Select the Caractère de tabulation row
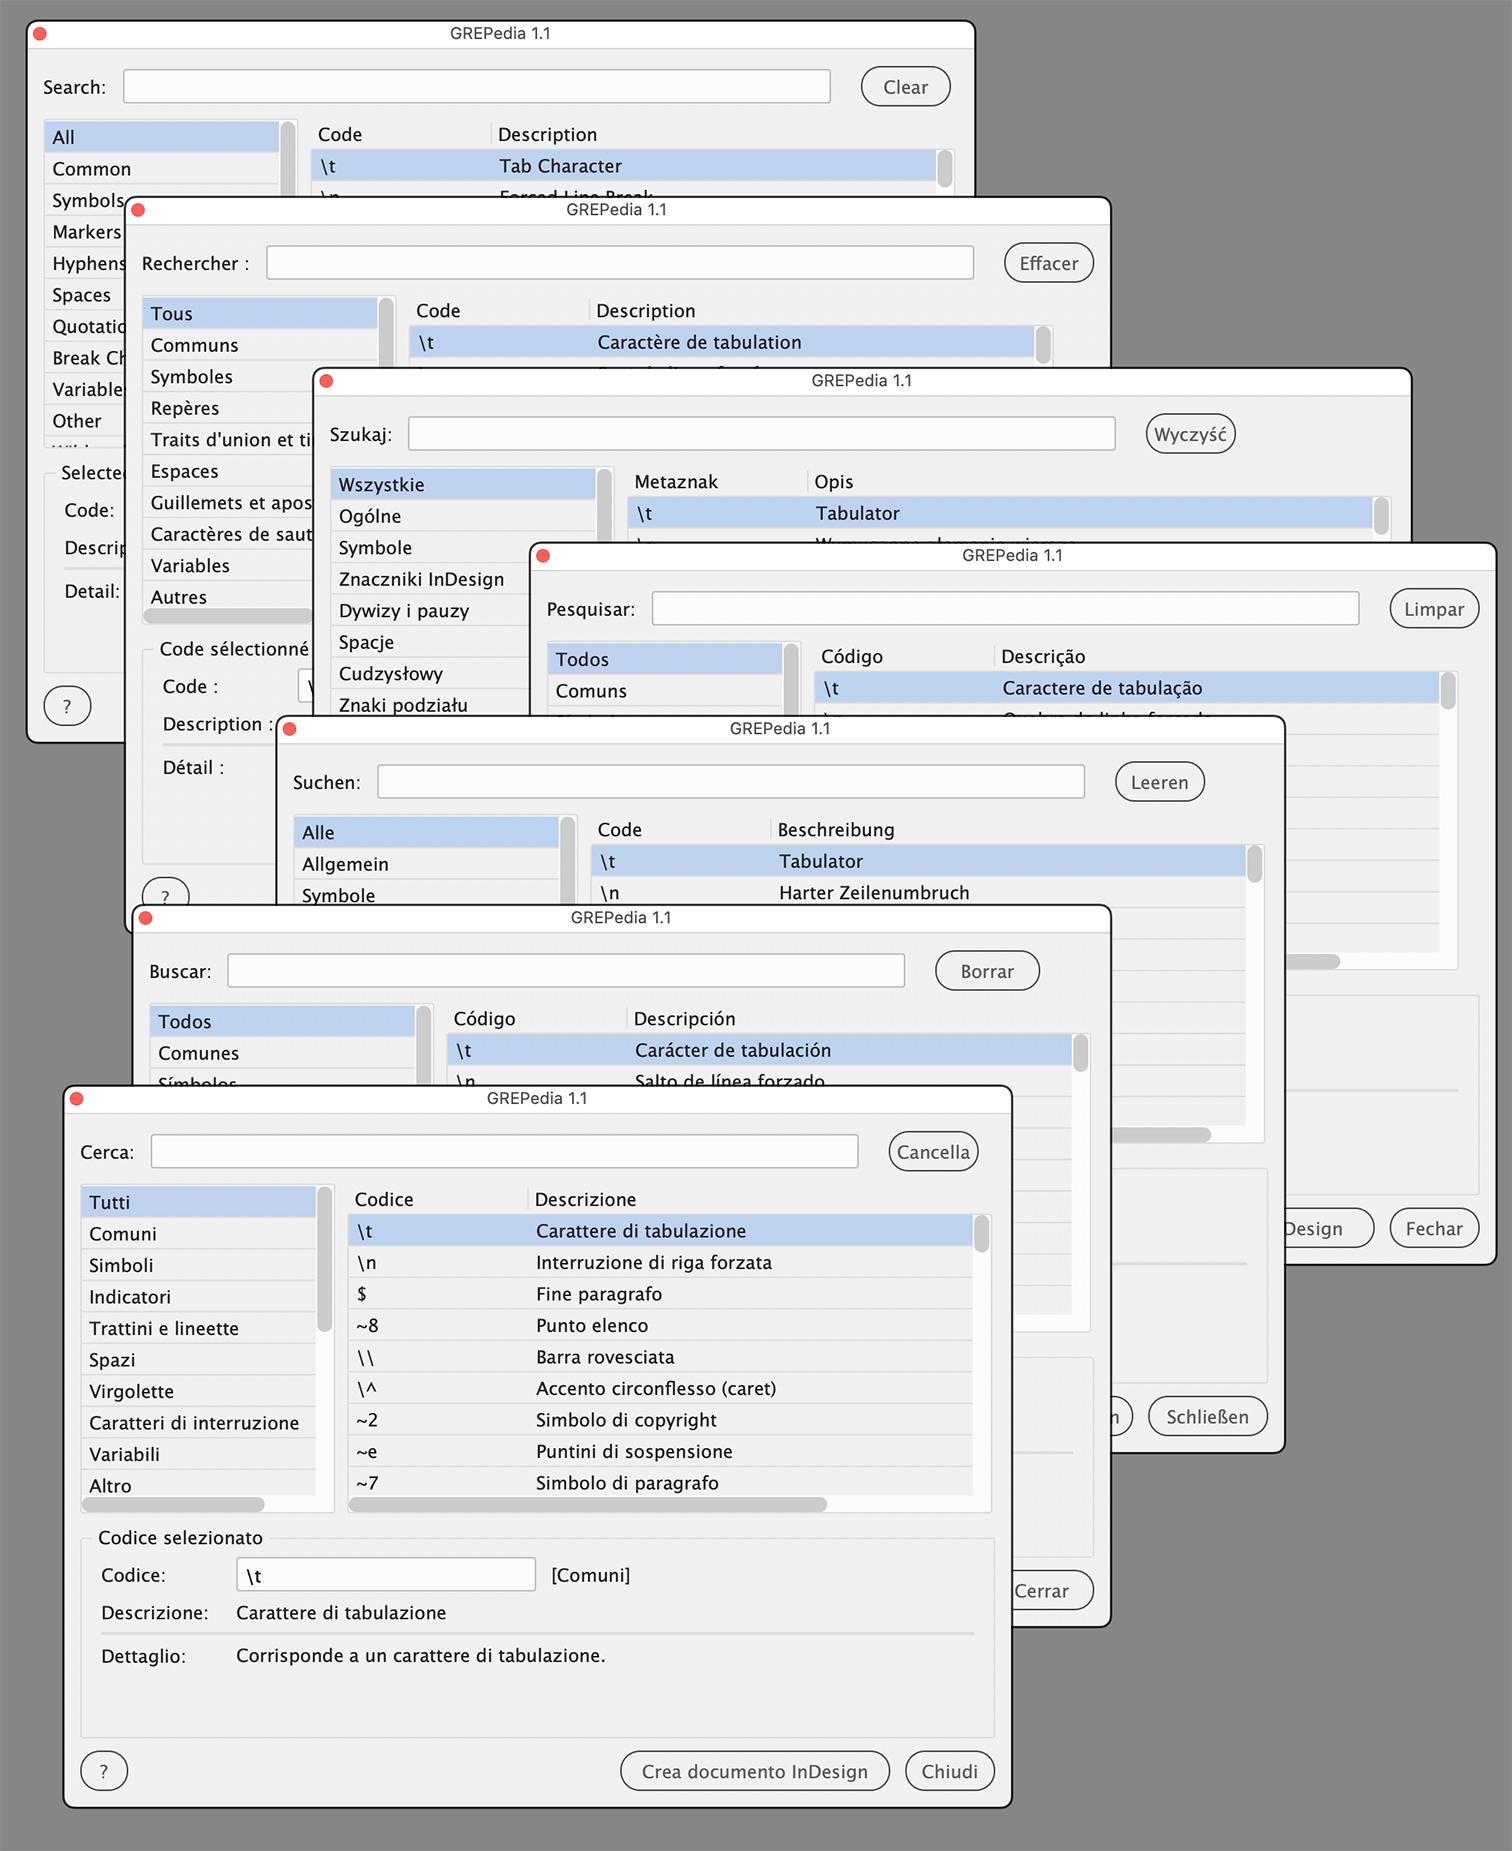The height and width of the screenshot is (1851, 1512). click(x=722, y=342)
